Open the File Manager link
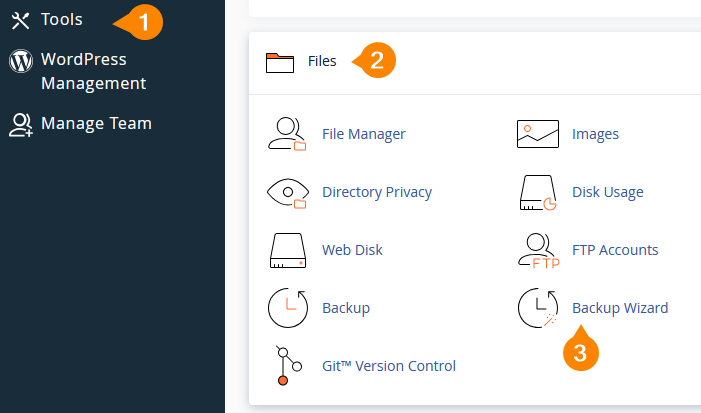This screenshot has width=701, height=413. point(363,134)
